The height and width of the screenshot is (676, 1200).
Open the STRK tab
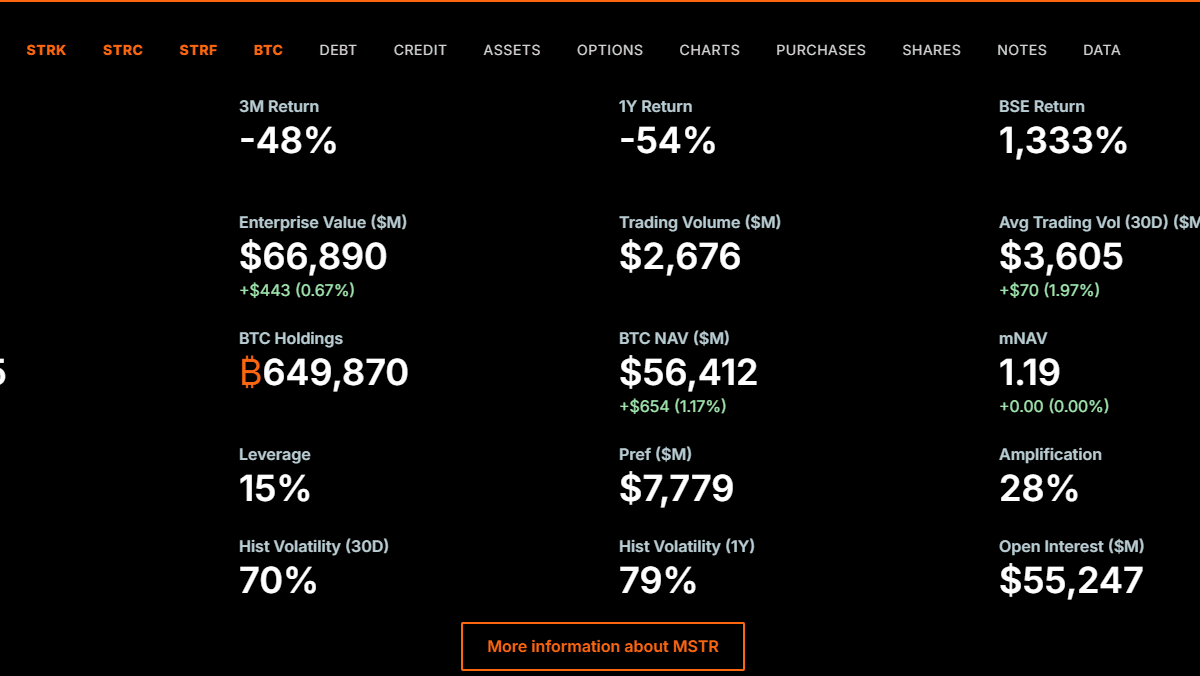[x=46, y=50]
